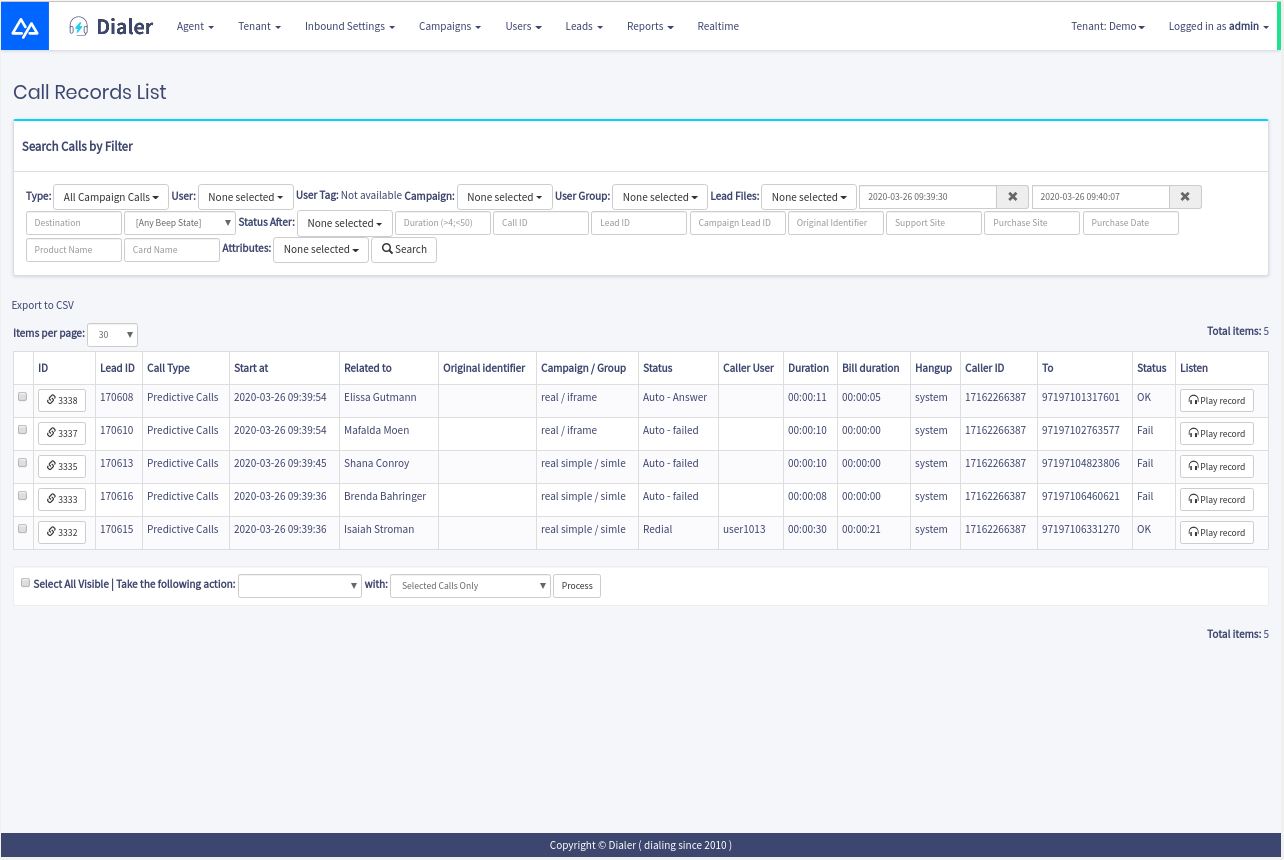Image resolution: width=1284 pixels, height=860 pixels.
Task: Tick checkbox for call 3332 row
Action: coord(23,529)
